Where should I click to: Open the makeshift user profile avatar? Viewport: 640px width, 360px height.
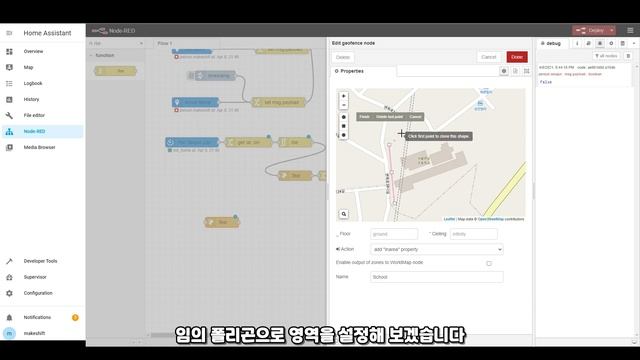9,333
